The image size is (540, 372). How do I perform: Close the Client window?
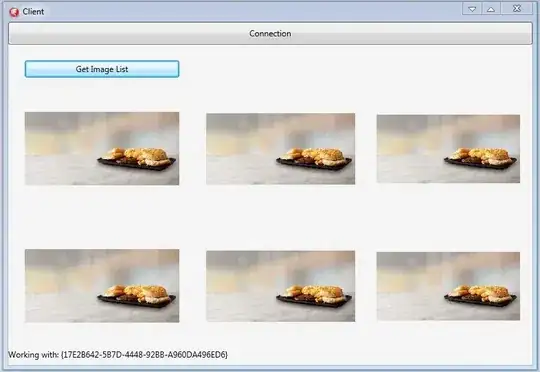click(517, 9)
